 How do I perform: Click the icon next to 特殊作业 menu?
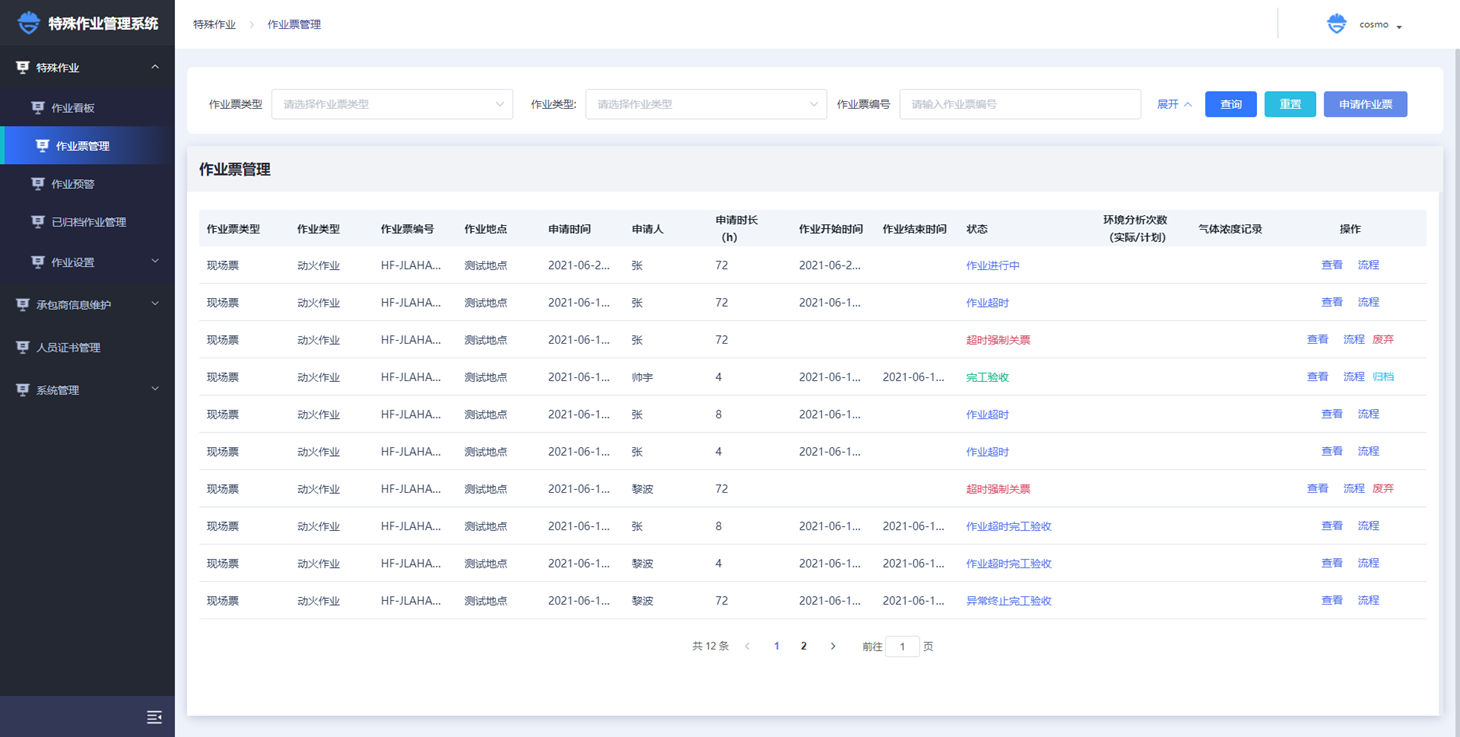pos(22,68)
